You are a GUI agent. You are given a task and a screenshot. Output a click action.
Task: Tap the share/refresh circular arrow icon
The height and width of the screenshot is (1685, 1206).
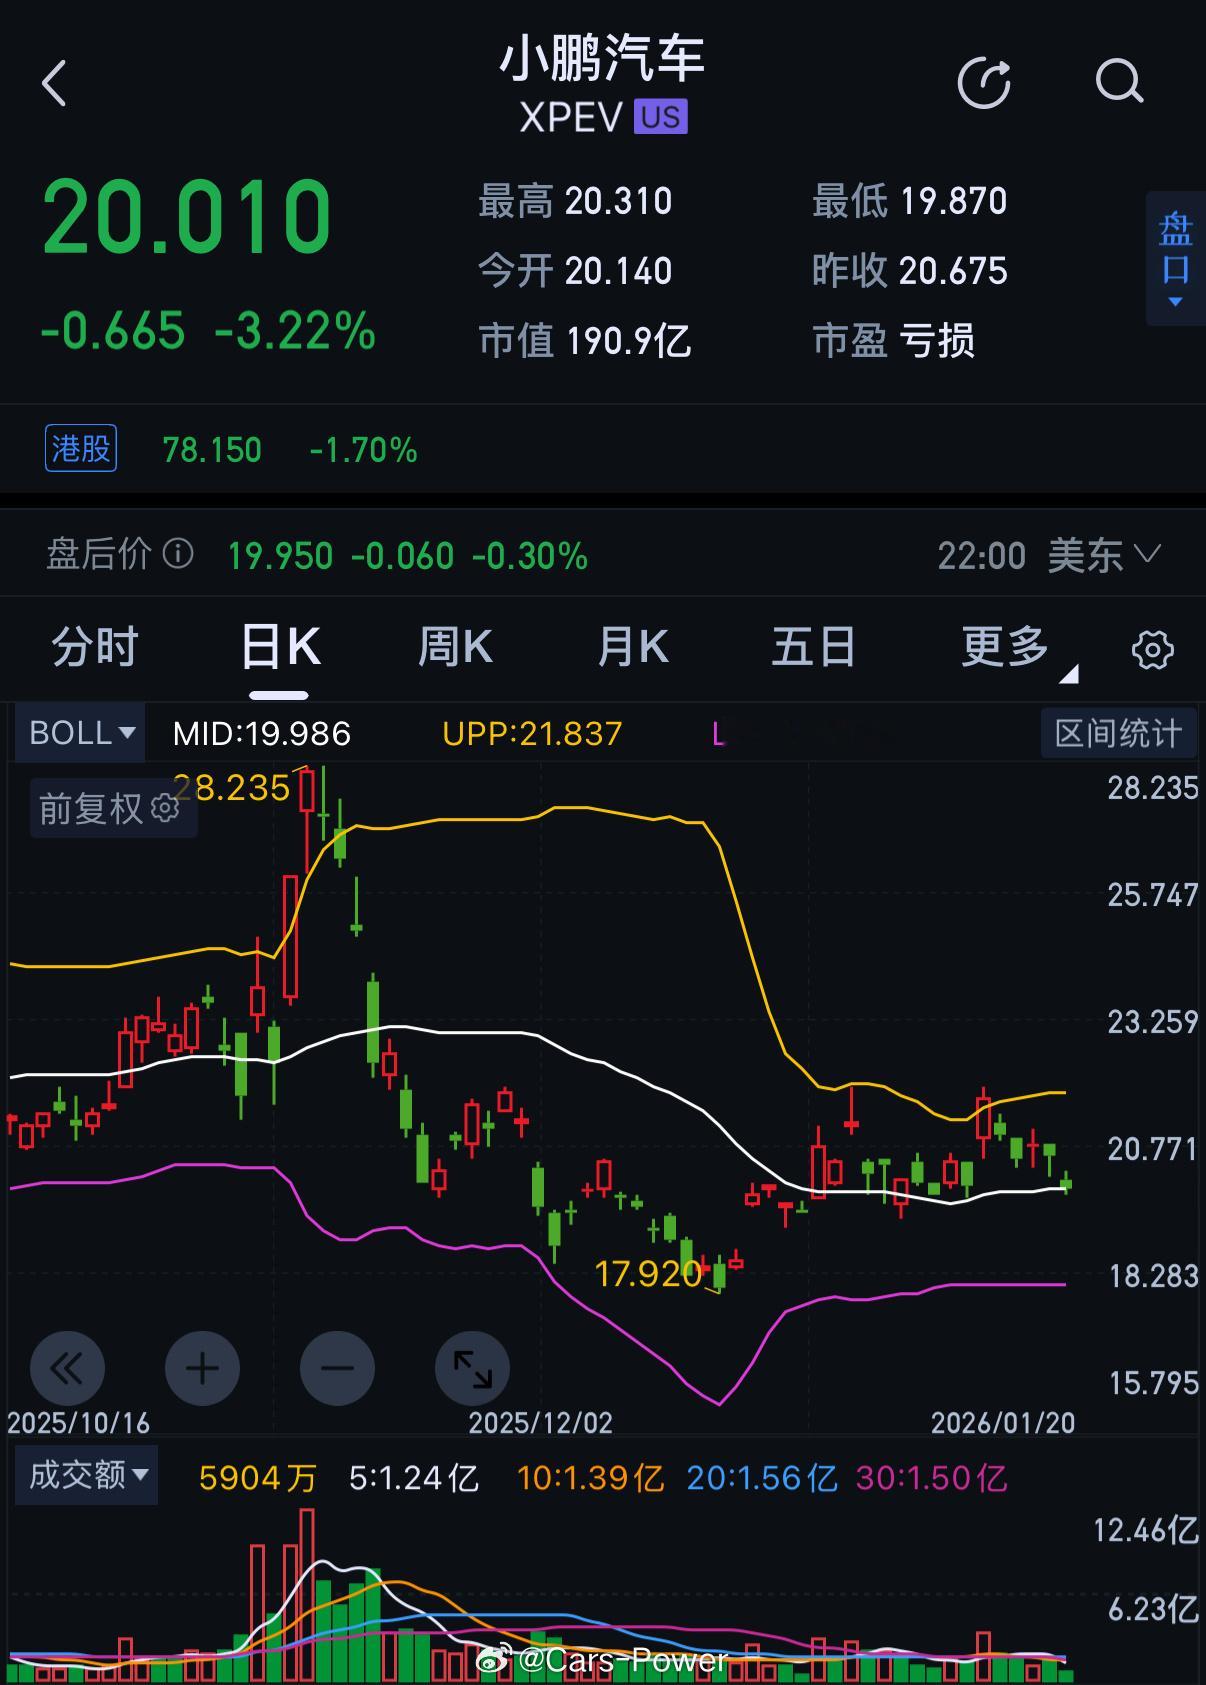(x=984, y=82)
